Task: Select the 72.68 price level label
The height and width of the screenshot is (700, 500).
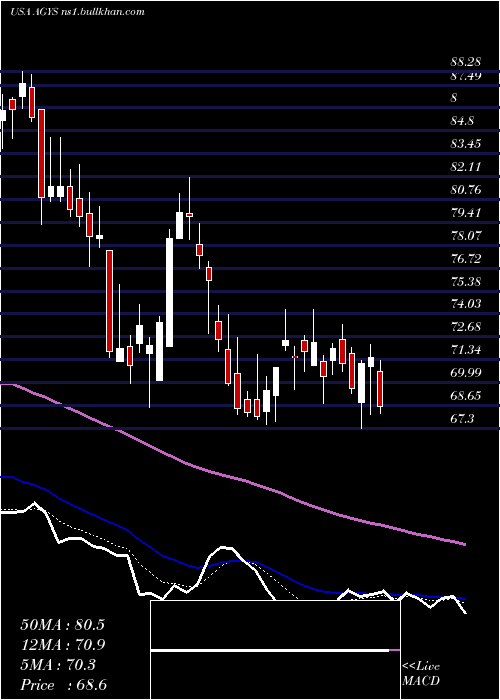Action: pyautogui.click(x=466, y=327)
